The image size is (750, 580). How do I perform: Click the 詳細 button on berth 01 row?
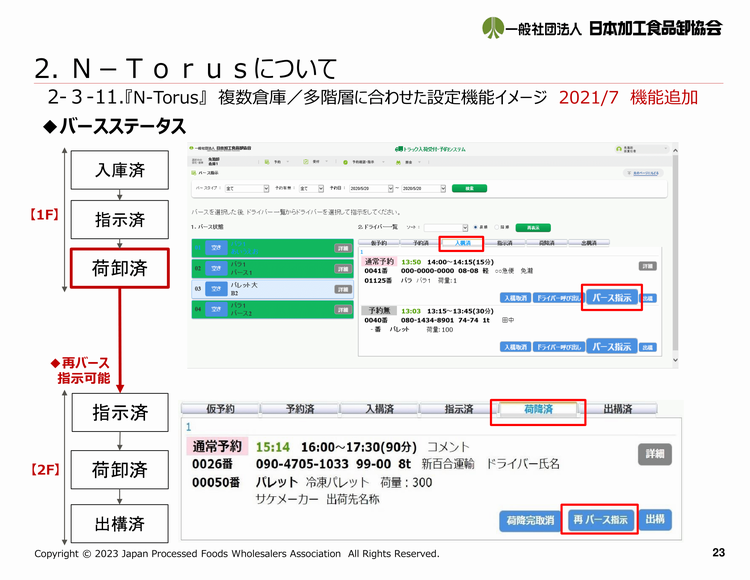[x=342, y=248]
